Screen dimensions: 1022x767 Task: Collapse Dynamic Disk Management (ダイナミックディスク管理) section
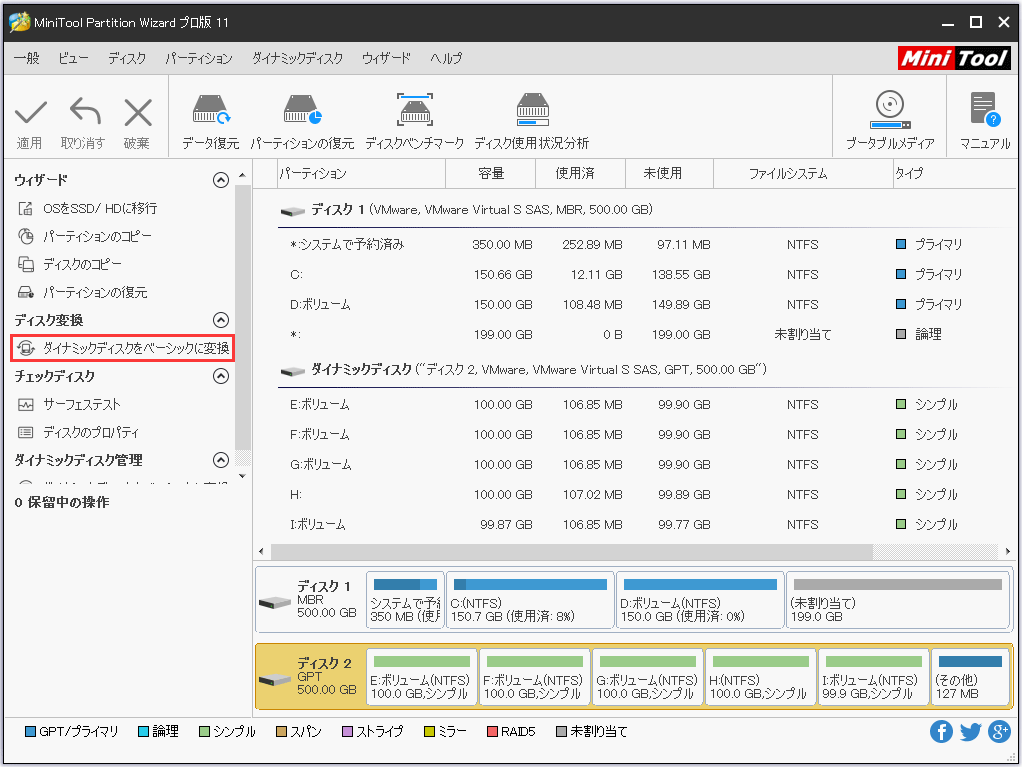(221, 460)
